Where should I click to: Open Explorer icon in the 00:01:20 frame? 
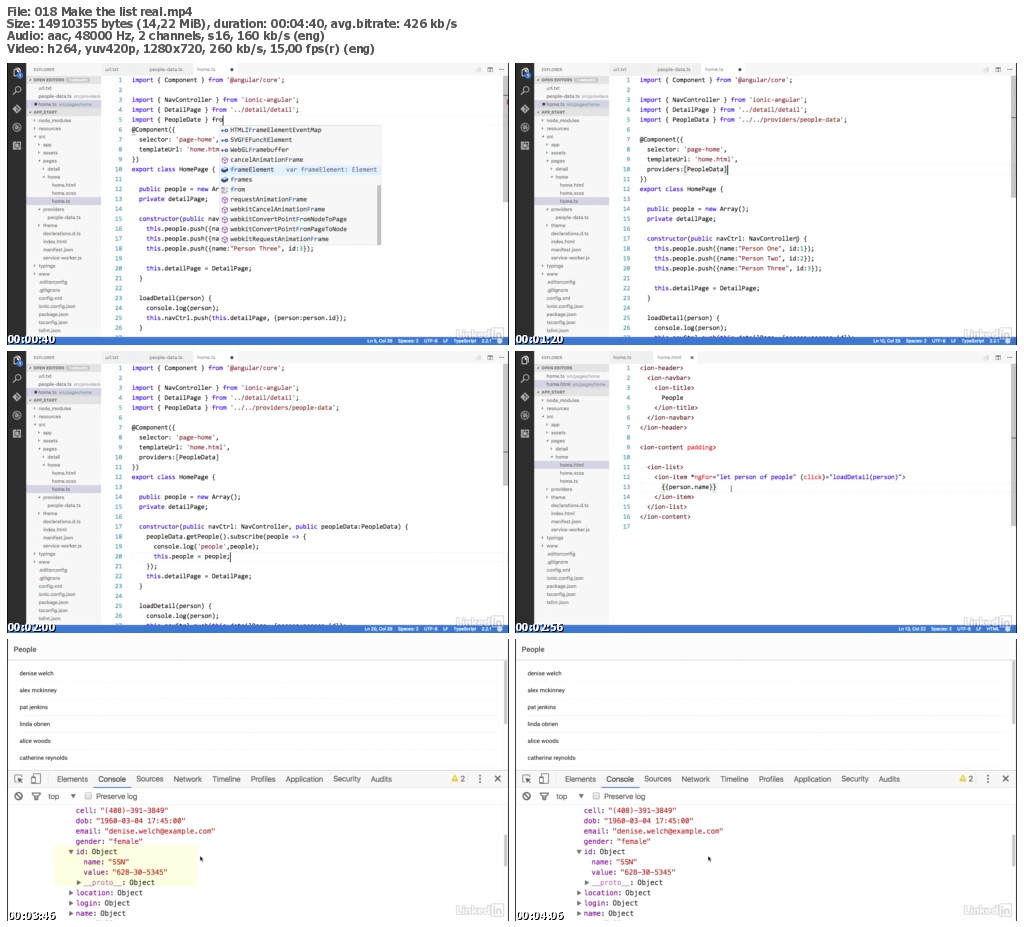tap(525, 72)
